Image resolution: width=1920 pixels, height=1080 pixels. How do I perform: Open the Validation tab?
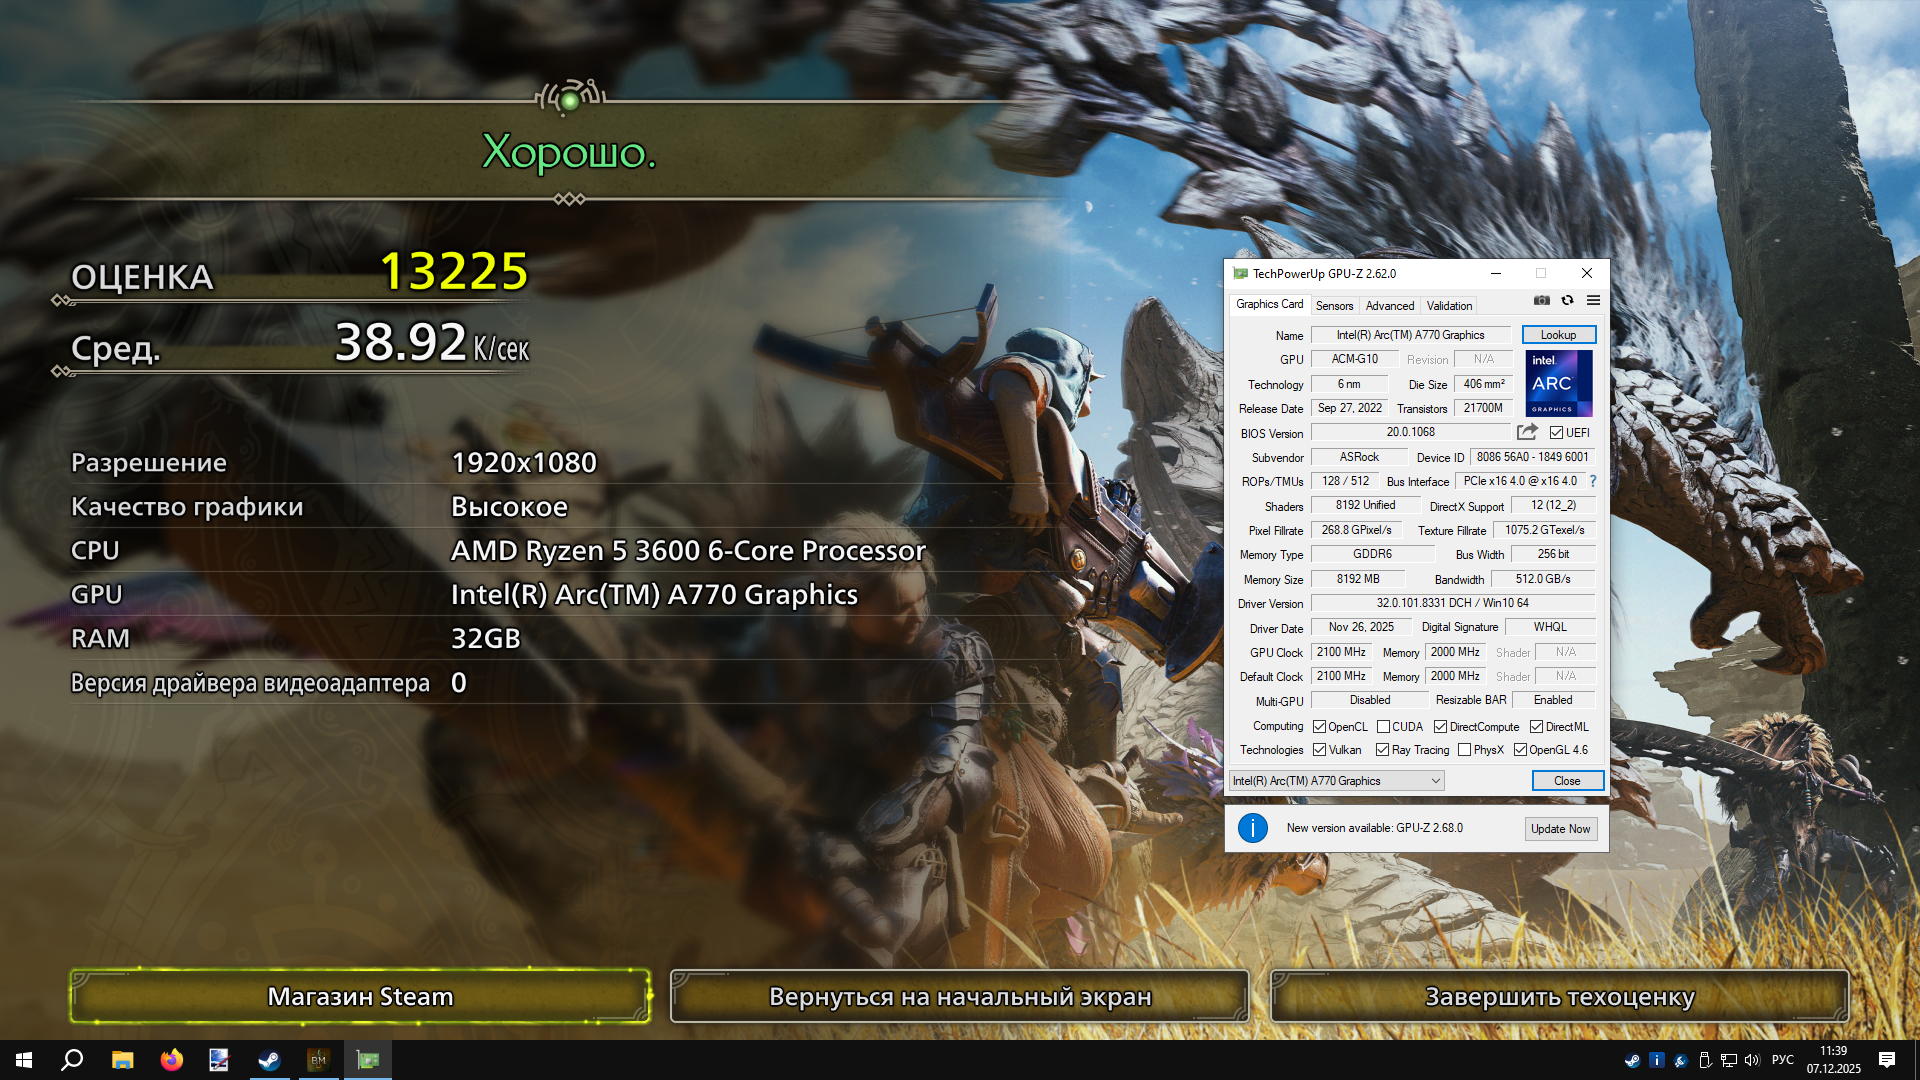click(x=1449, y=306)
